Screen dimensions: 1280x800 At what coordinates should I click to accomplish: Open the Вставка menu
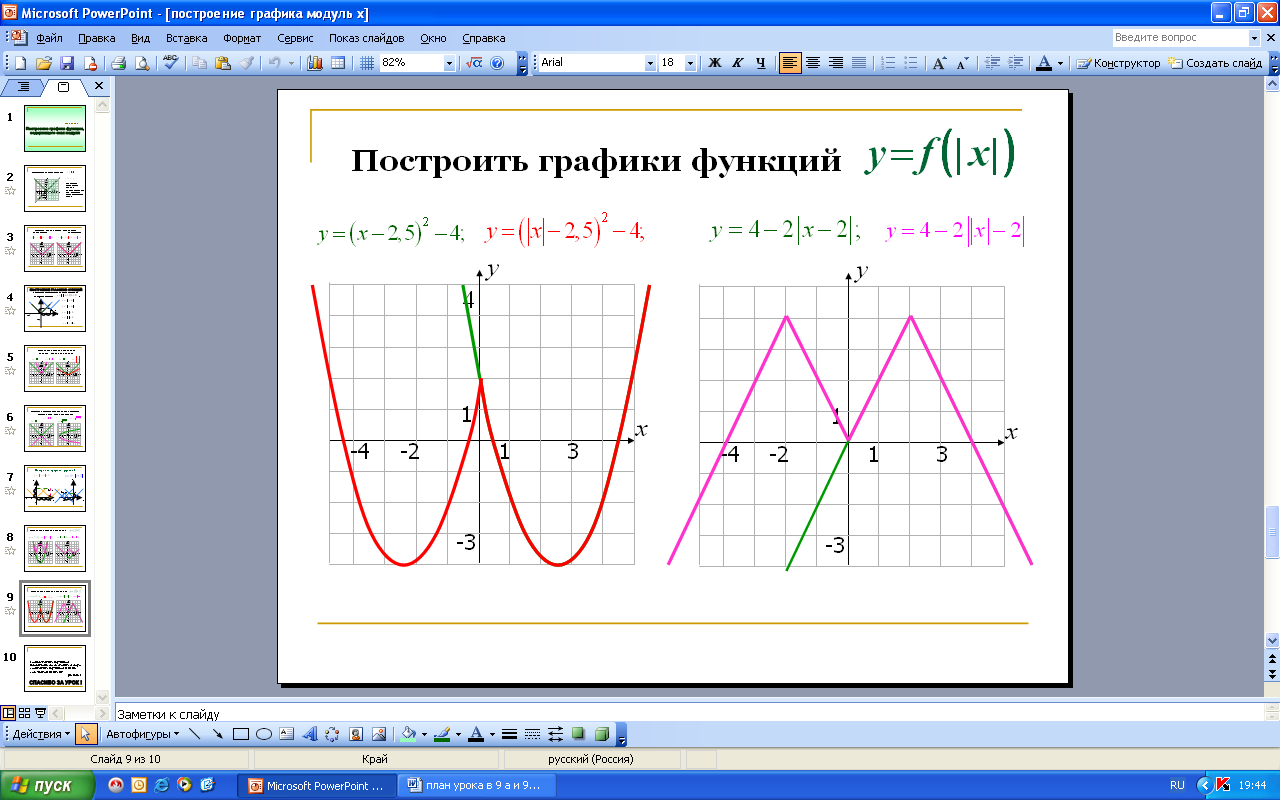pyautogui.click(x=186, y=38)
